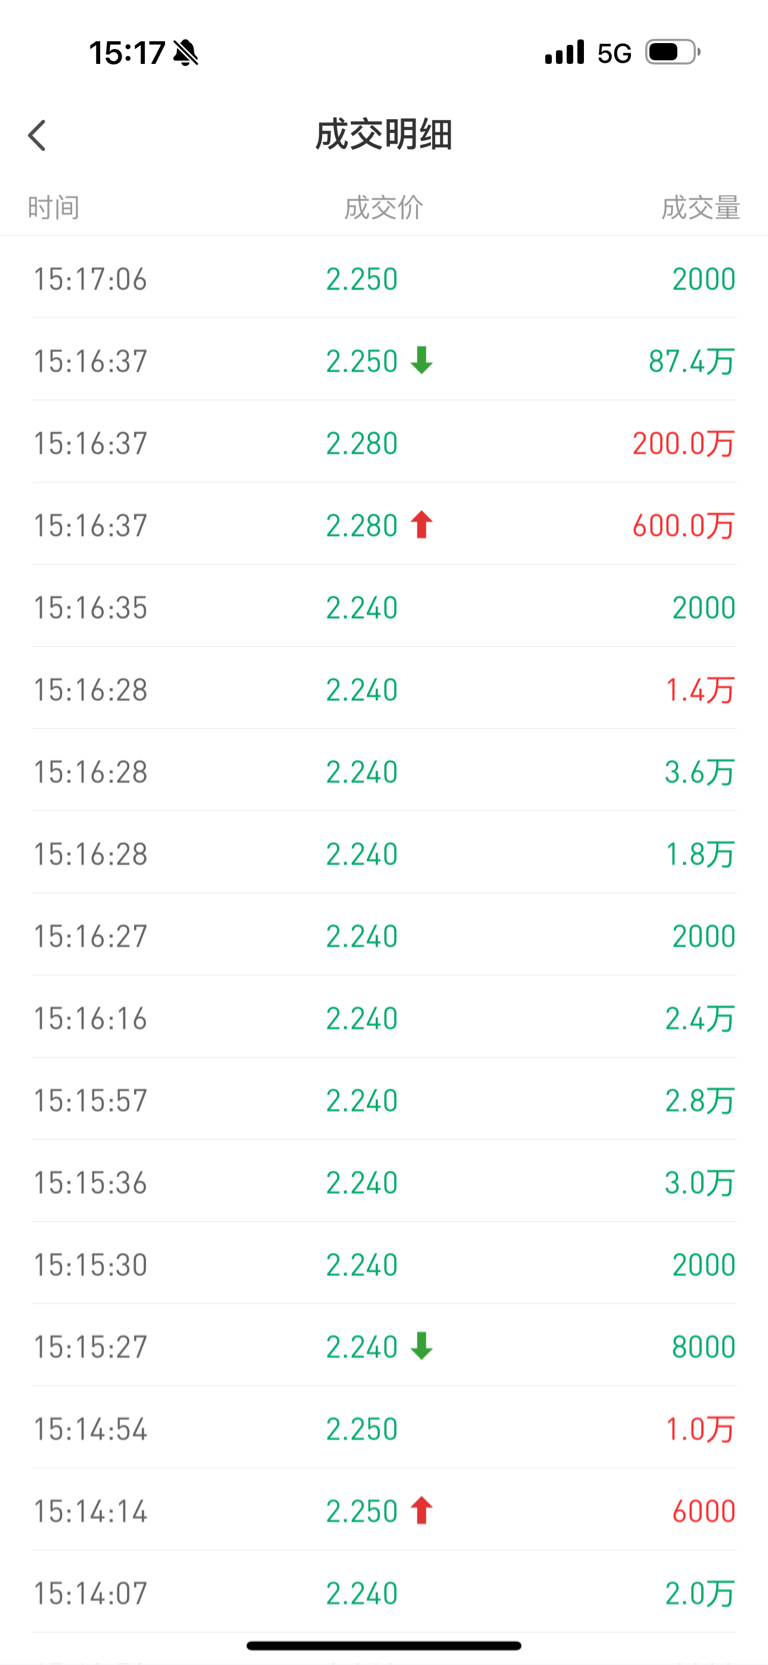Tap the 成交明细 page title
Screen dimensions: 768x1665
pos(384,135)
